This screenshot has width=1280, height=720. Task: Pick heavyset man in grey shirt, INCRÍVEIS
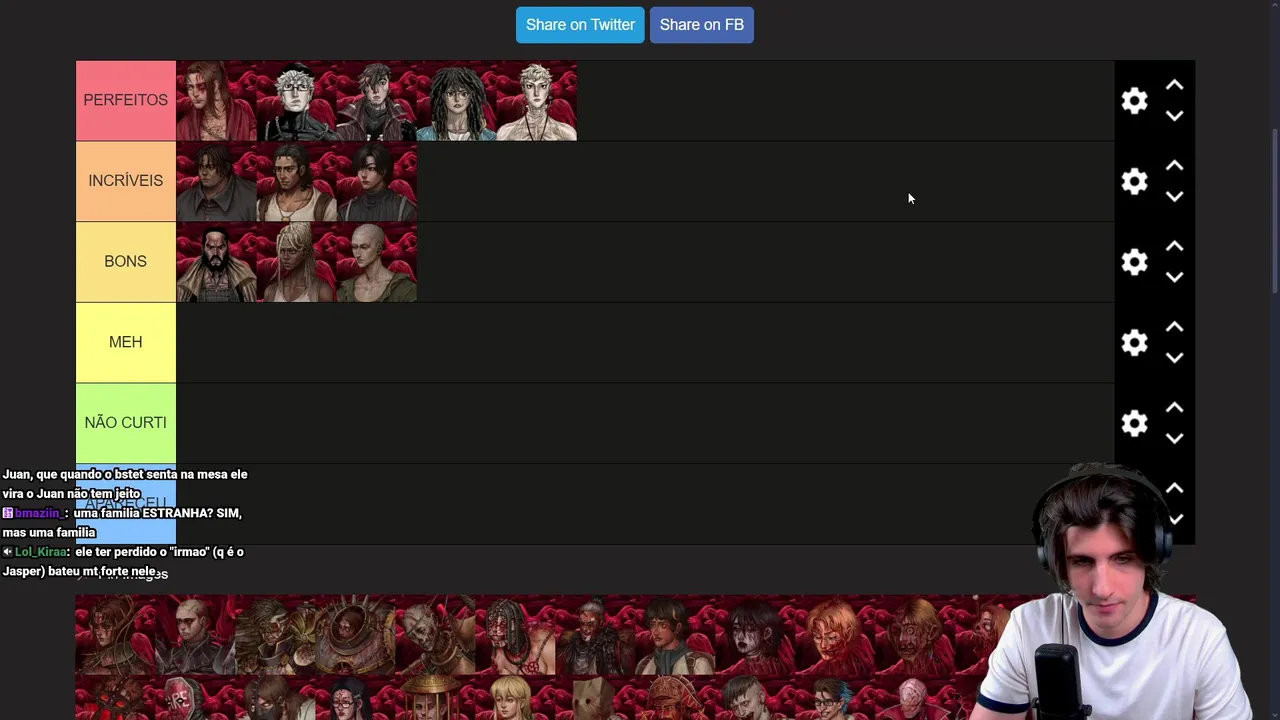pos(216,181)
